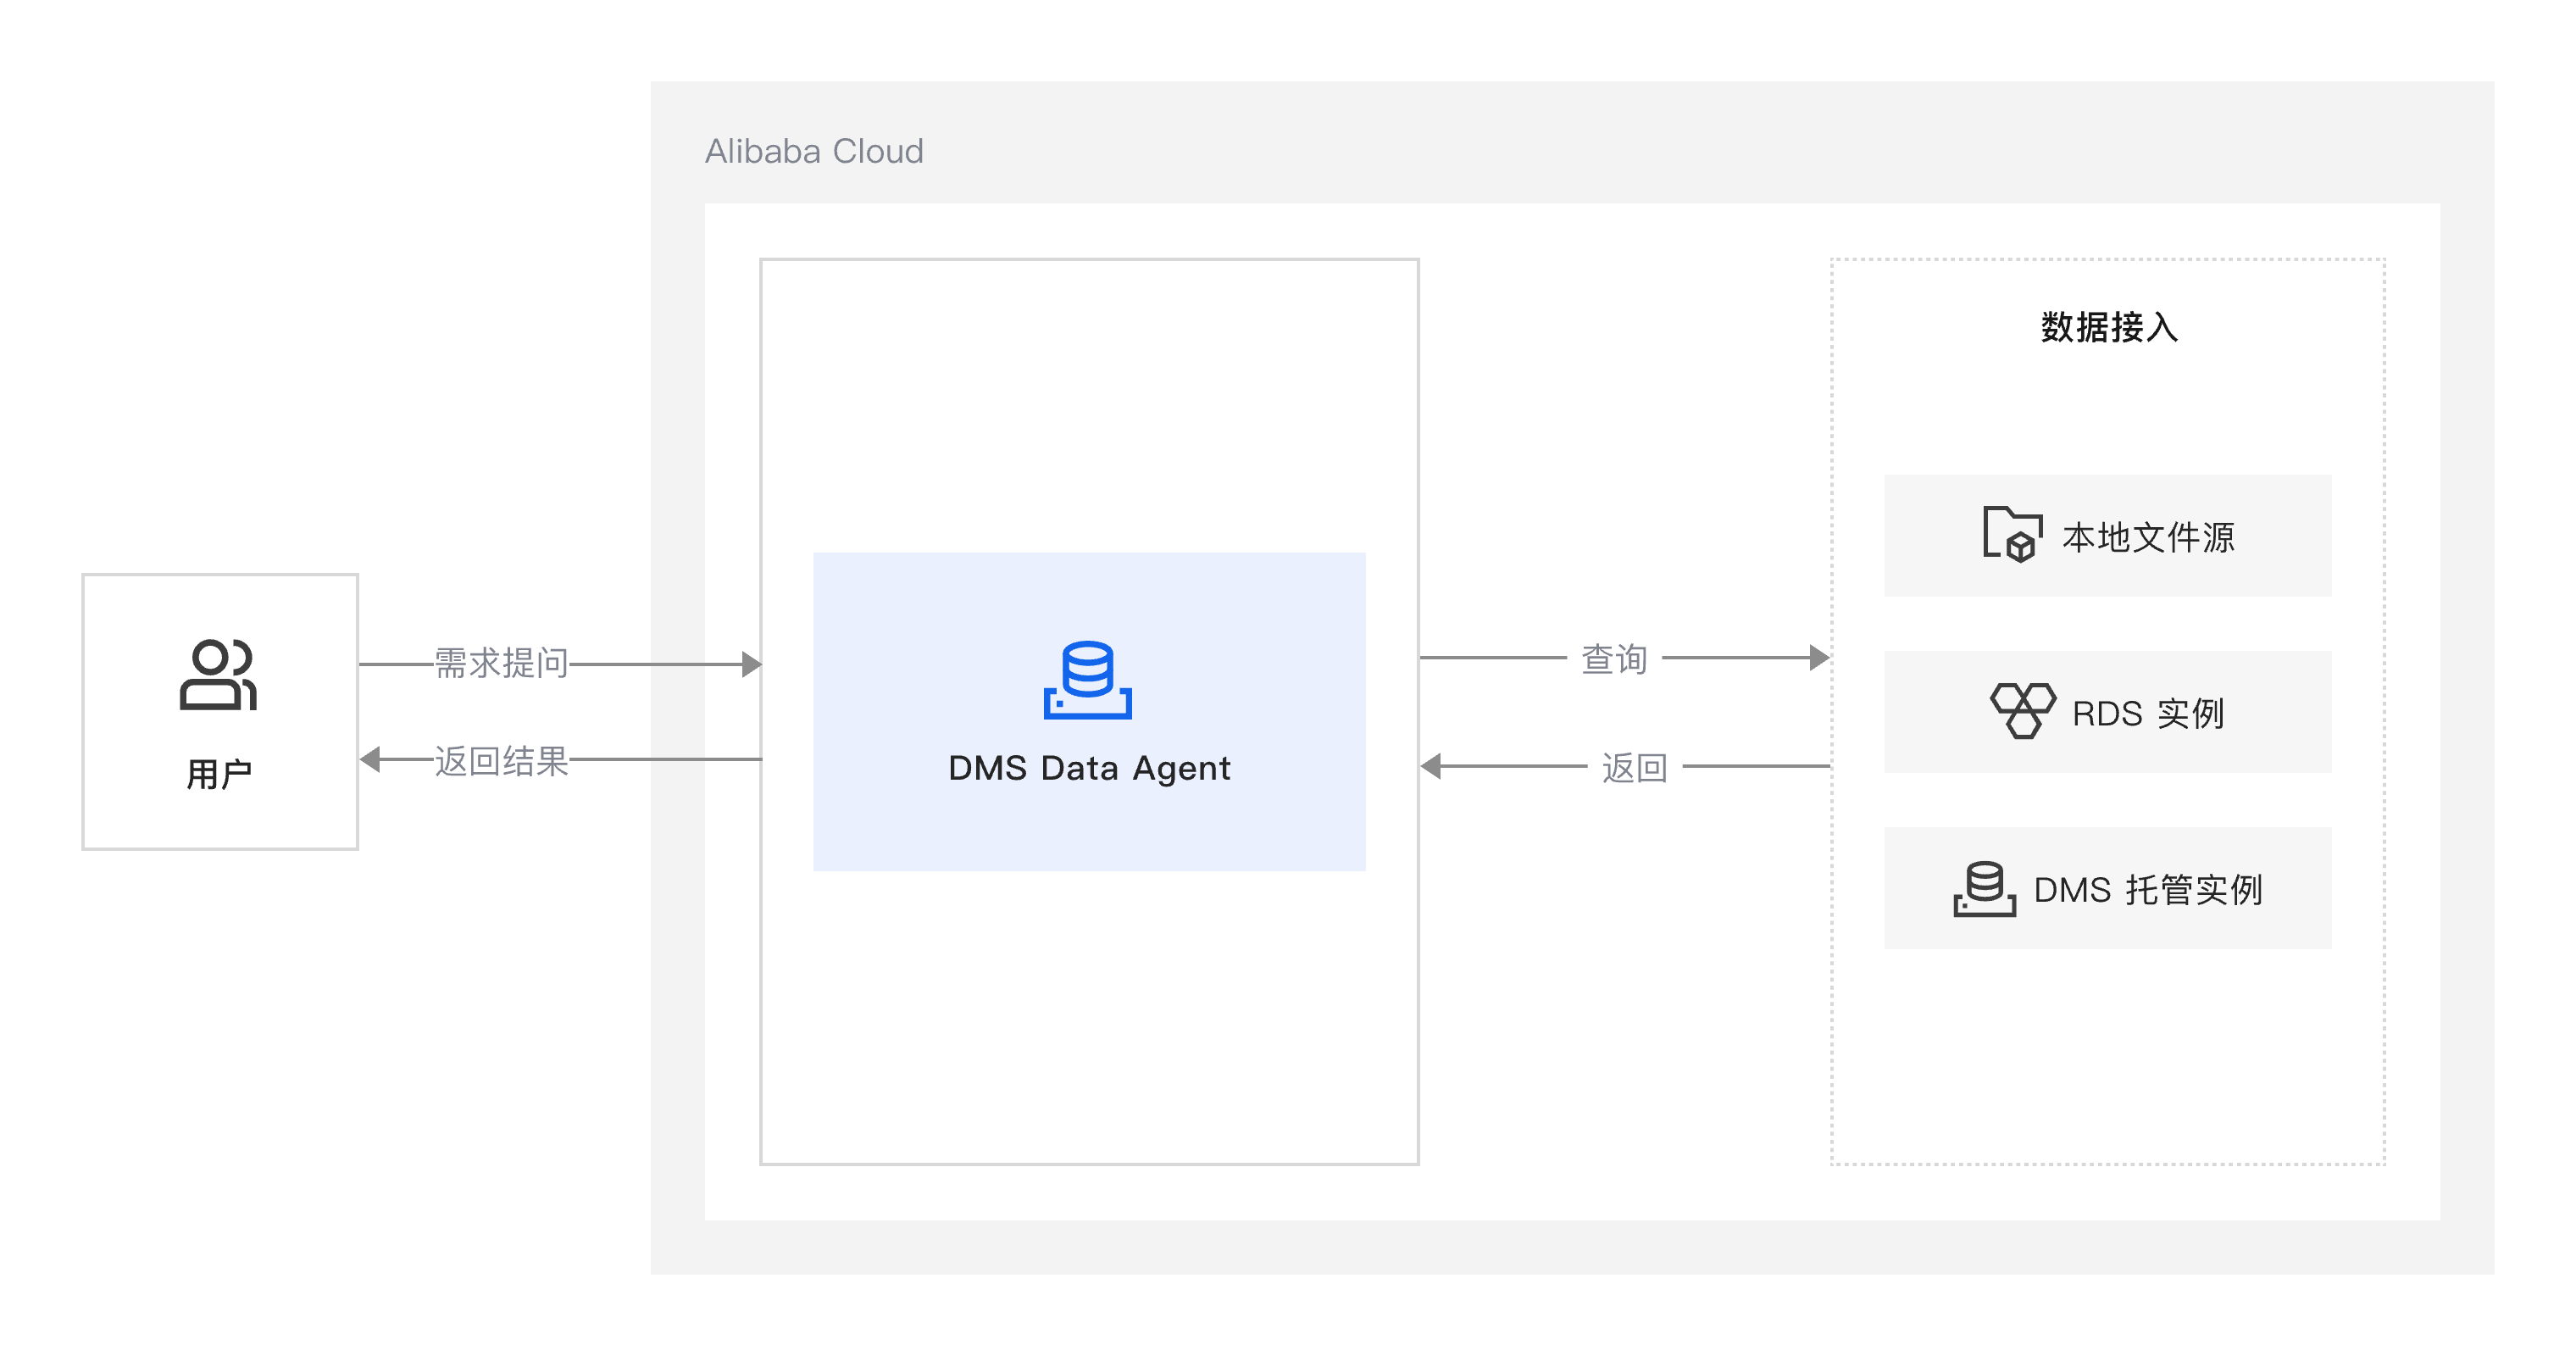Click the 返回 label between agent and data
Image resolution: width=2576 pixels, height=1356 pixels.
coord(1634,767)
